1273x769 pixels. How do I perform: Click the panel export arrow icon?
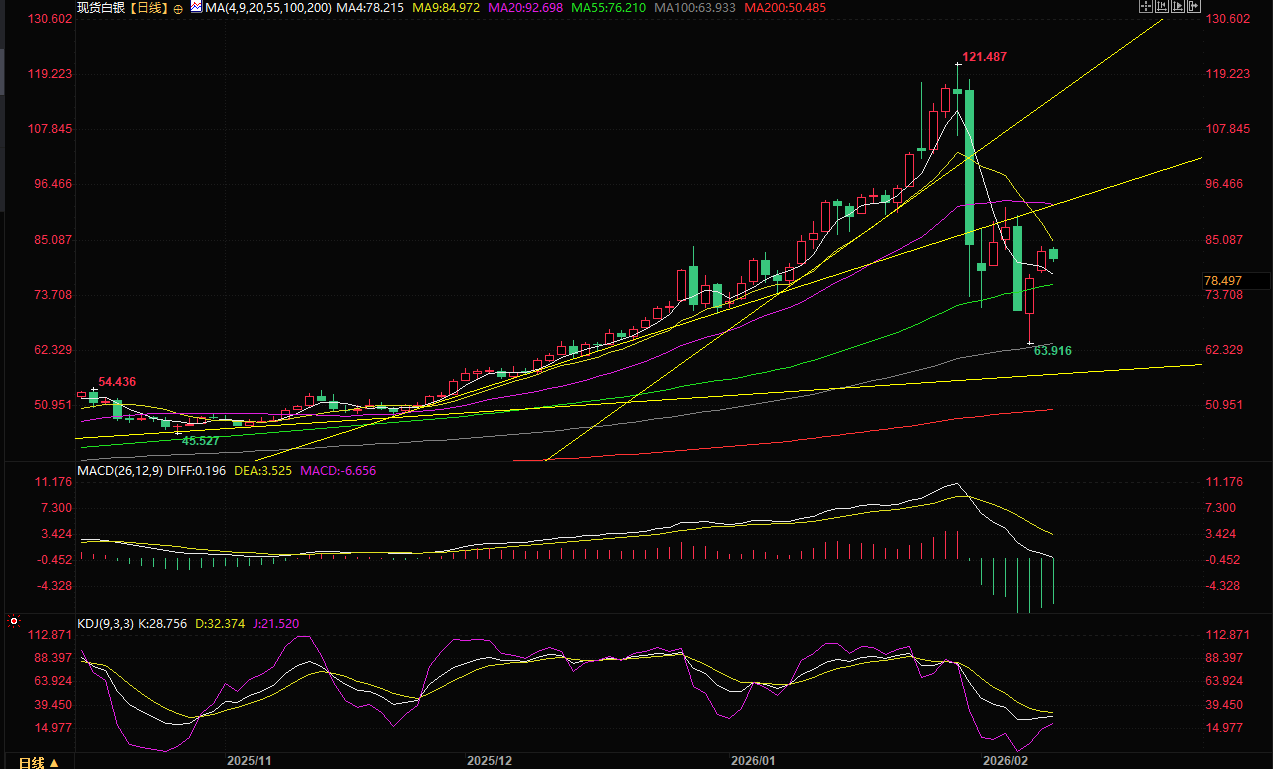[1194, 6]
